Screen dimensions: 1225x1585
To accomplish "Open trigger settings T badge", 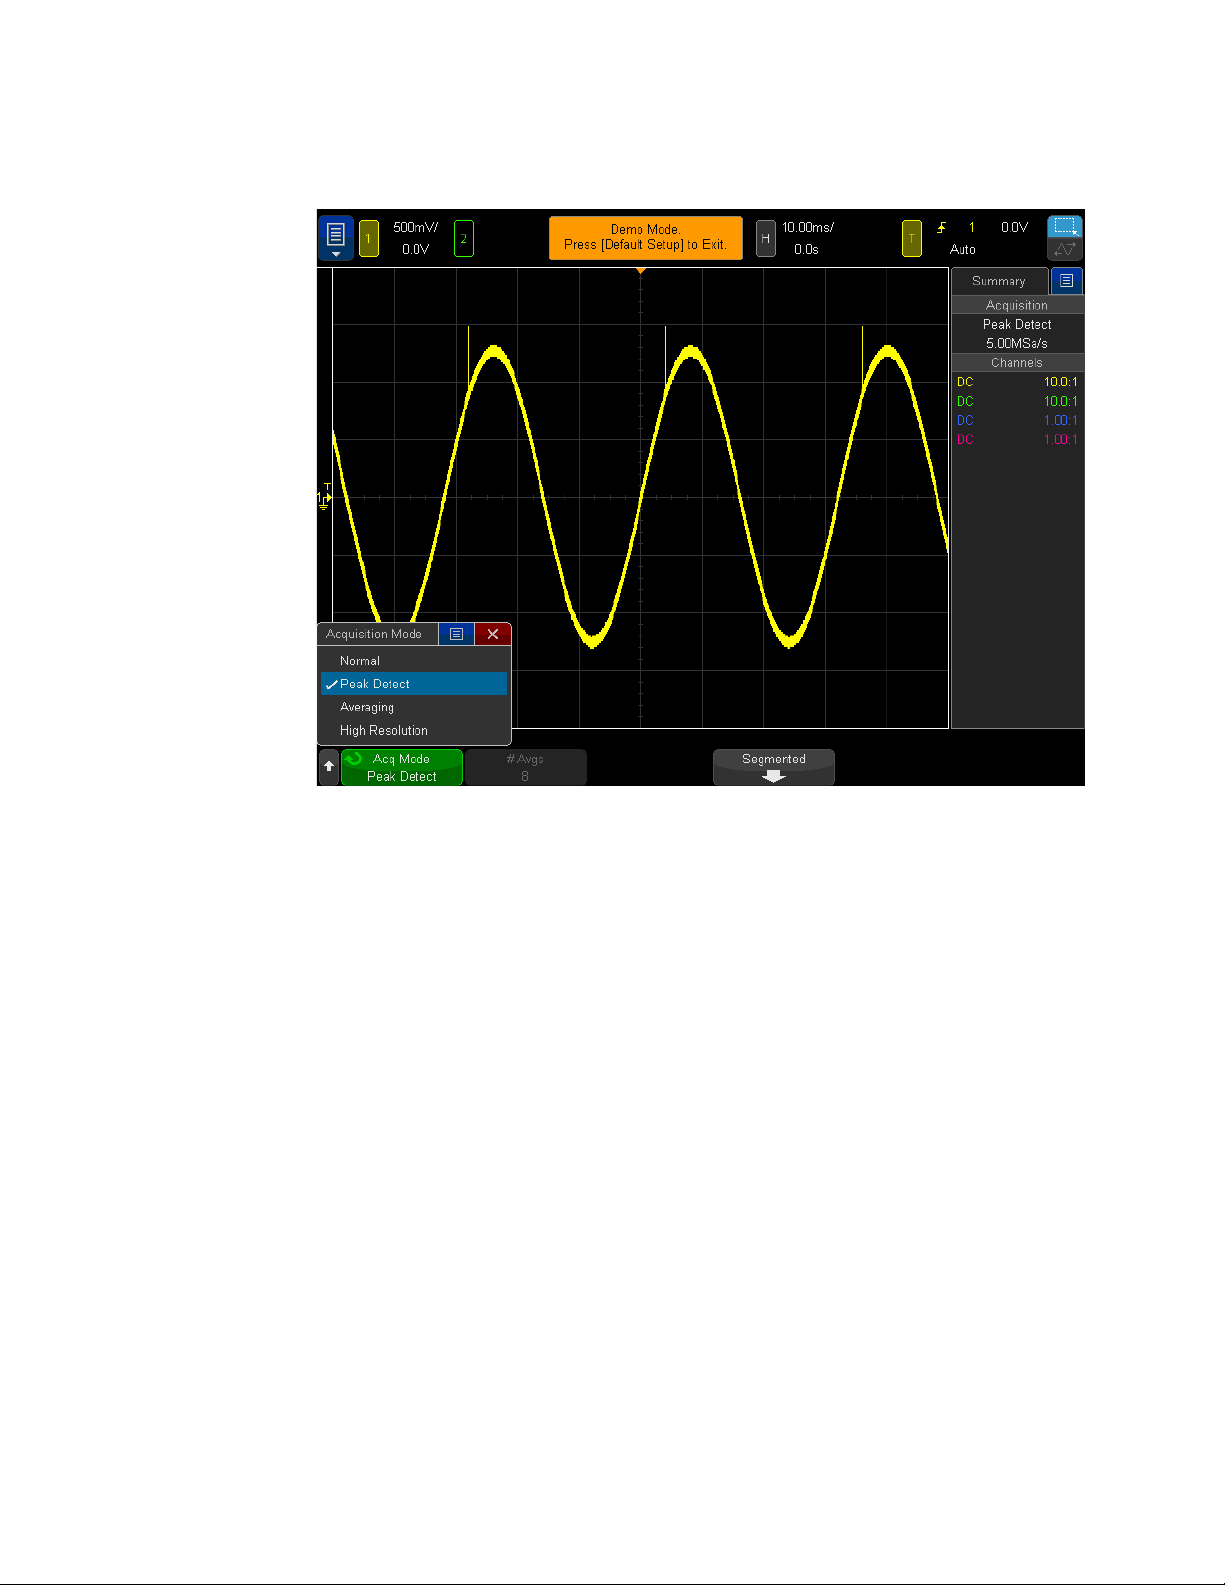I will pyautogui.click(x=911, y=239).
